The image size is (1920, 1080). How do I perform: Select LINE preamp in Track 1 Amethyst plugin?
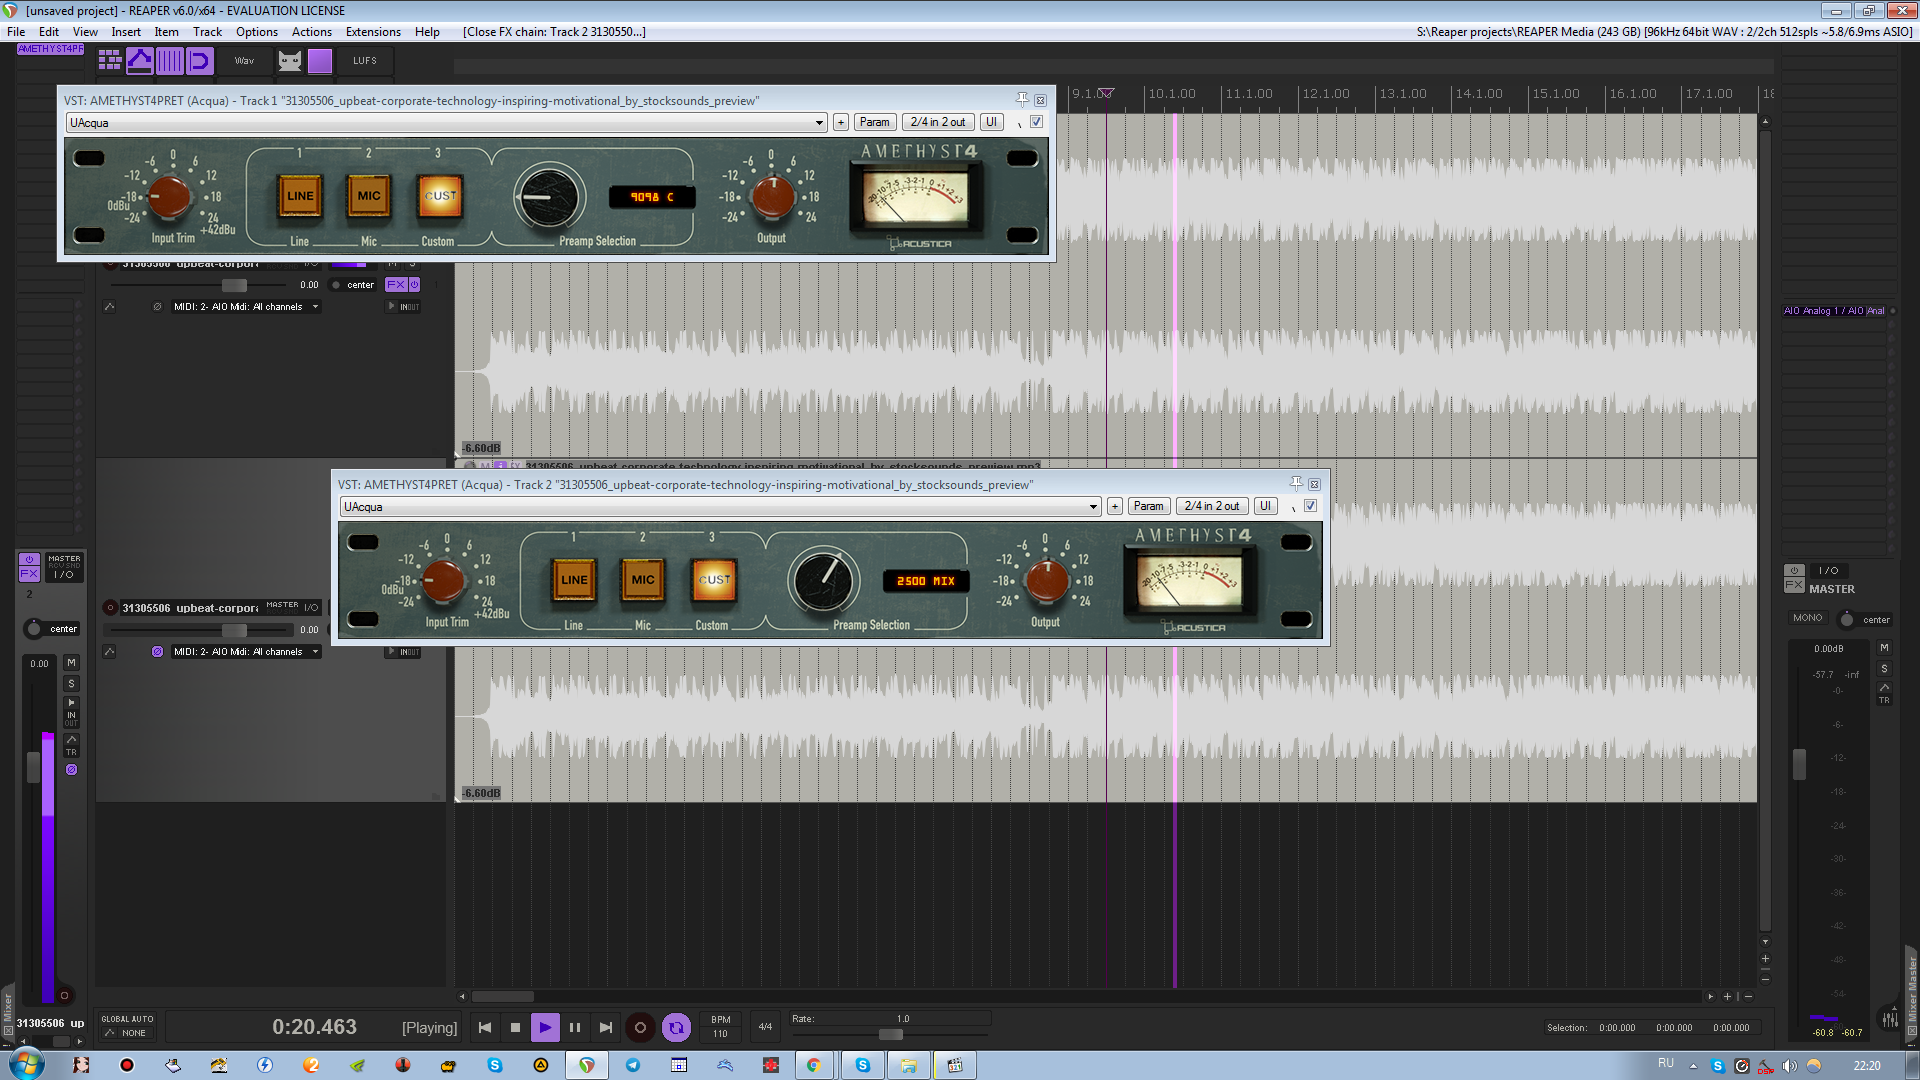300,196
